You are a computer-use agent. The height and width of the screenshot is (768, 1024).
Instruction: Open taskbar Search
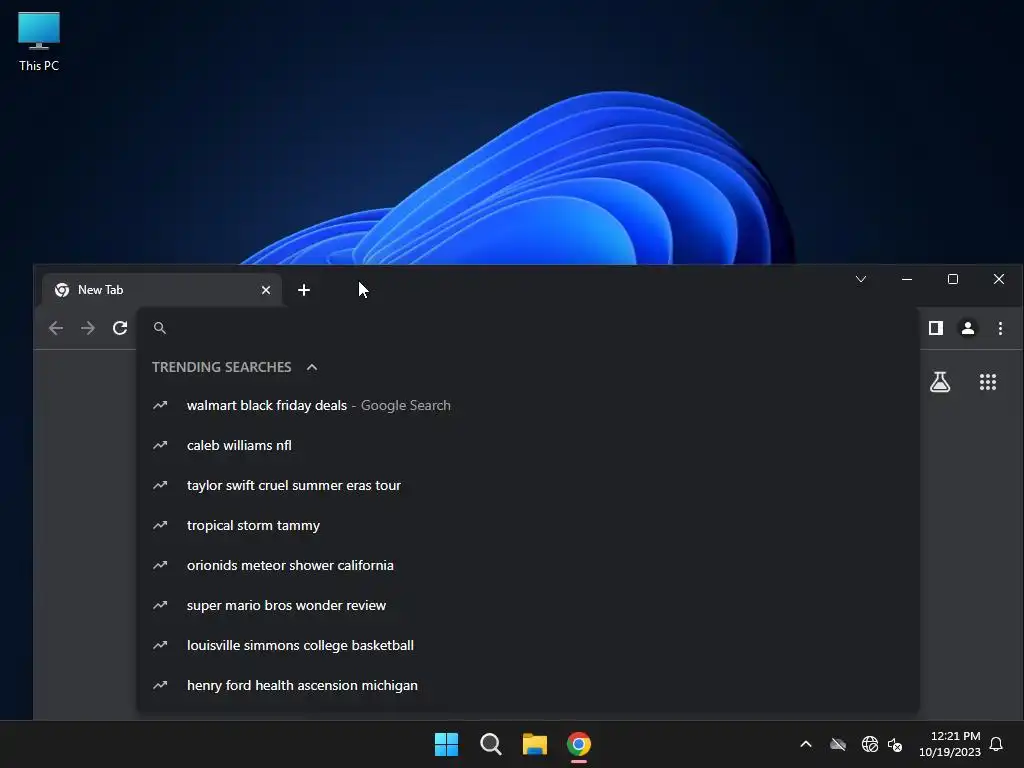point(490,744)
